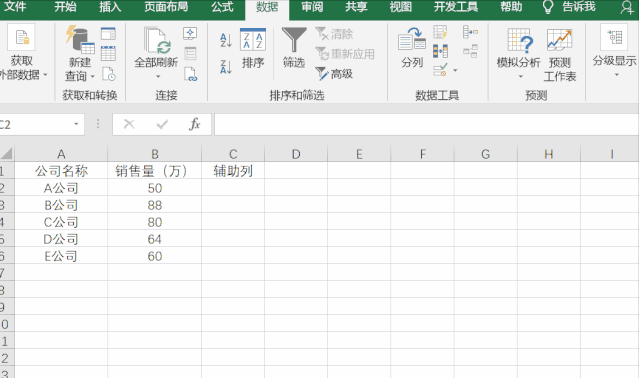The height and width of the screenshot is (378, 639).
Task: Select cell with value 88
Action: point(154,205)
